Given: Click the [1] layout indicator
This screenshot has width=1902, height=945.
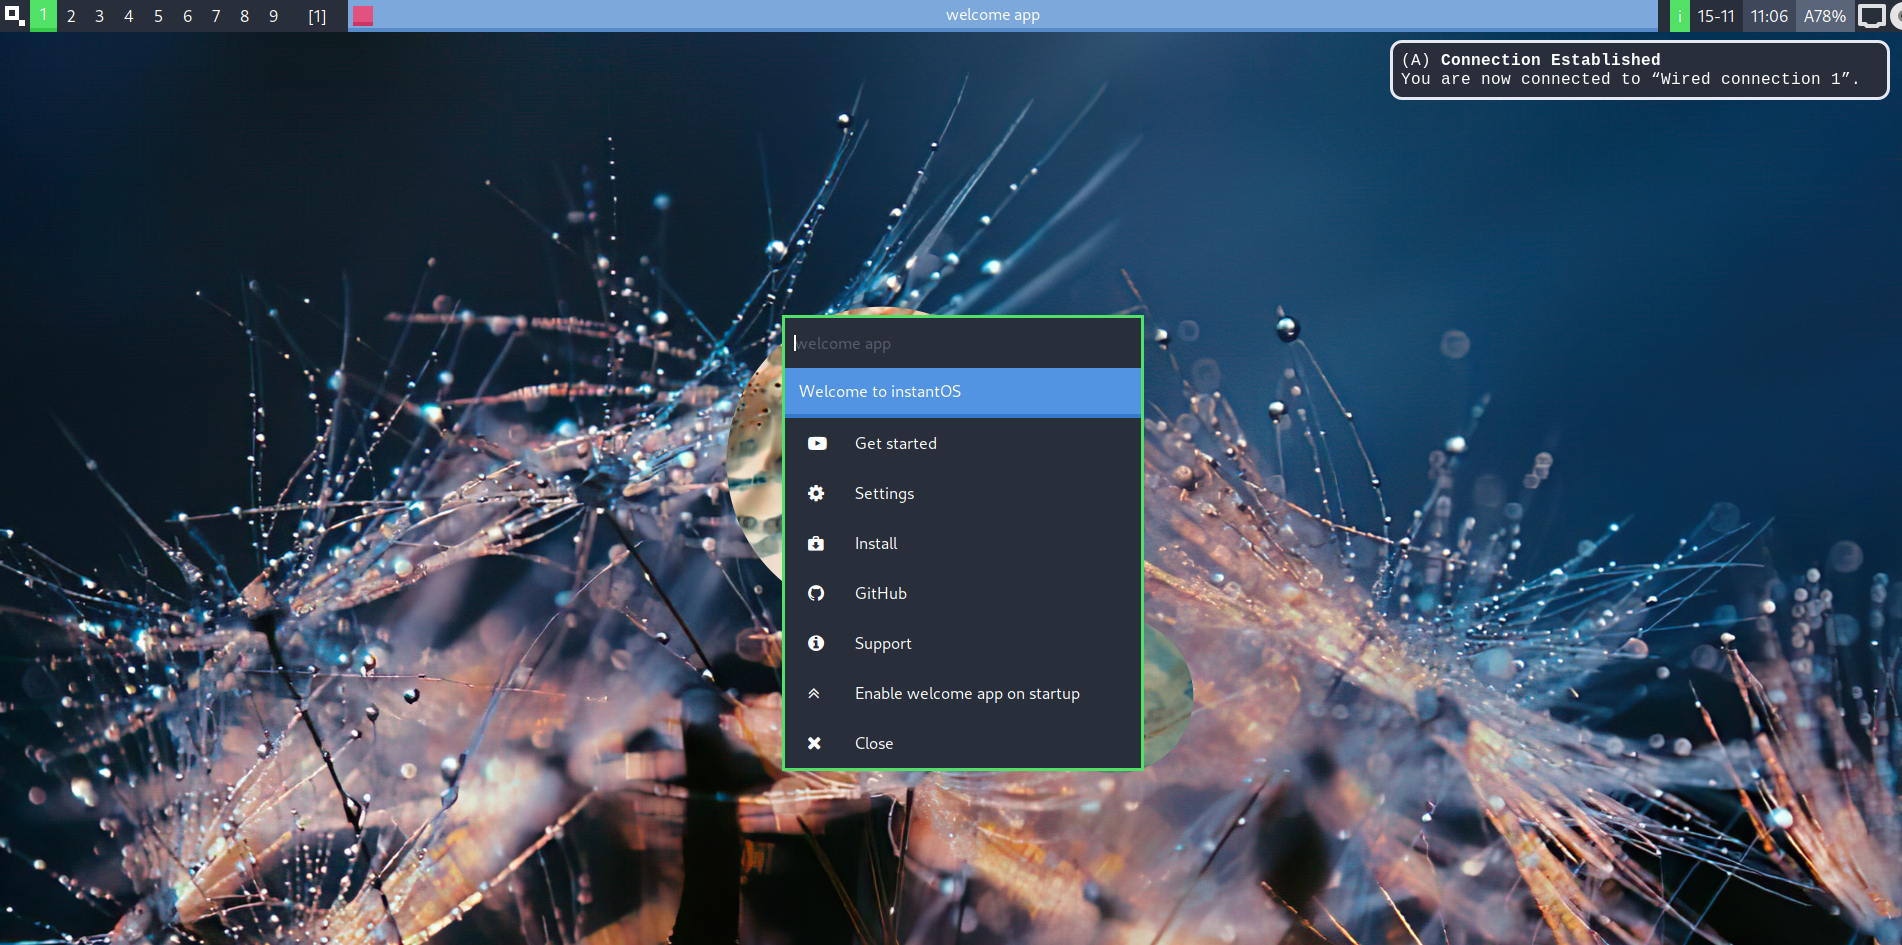Looking at the screenshot, I should pos(317,16).
